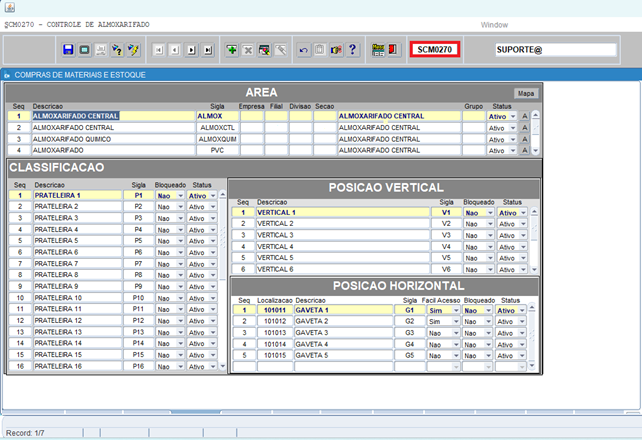Viewport: 642px width, 440px height.
Task: Click the Mapa button
Action: tap(526, 93)
